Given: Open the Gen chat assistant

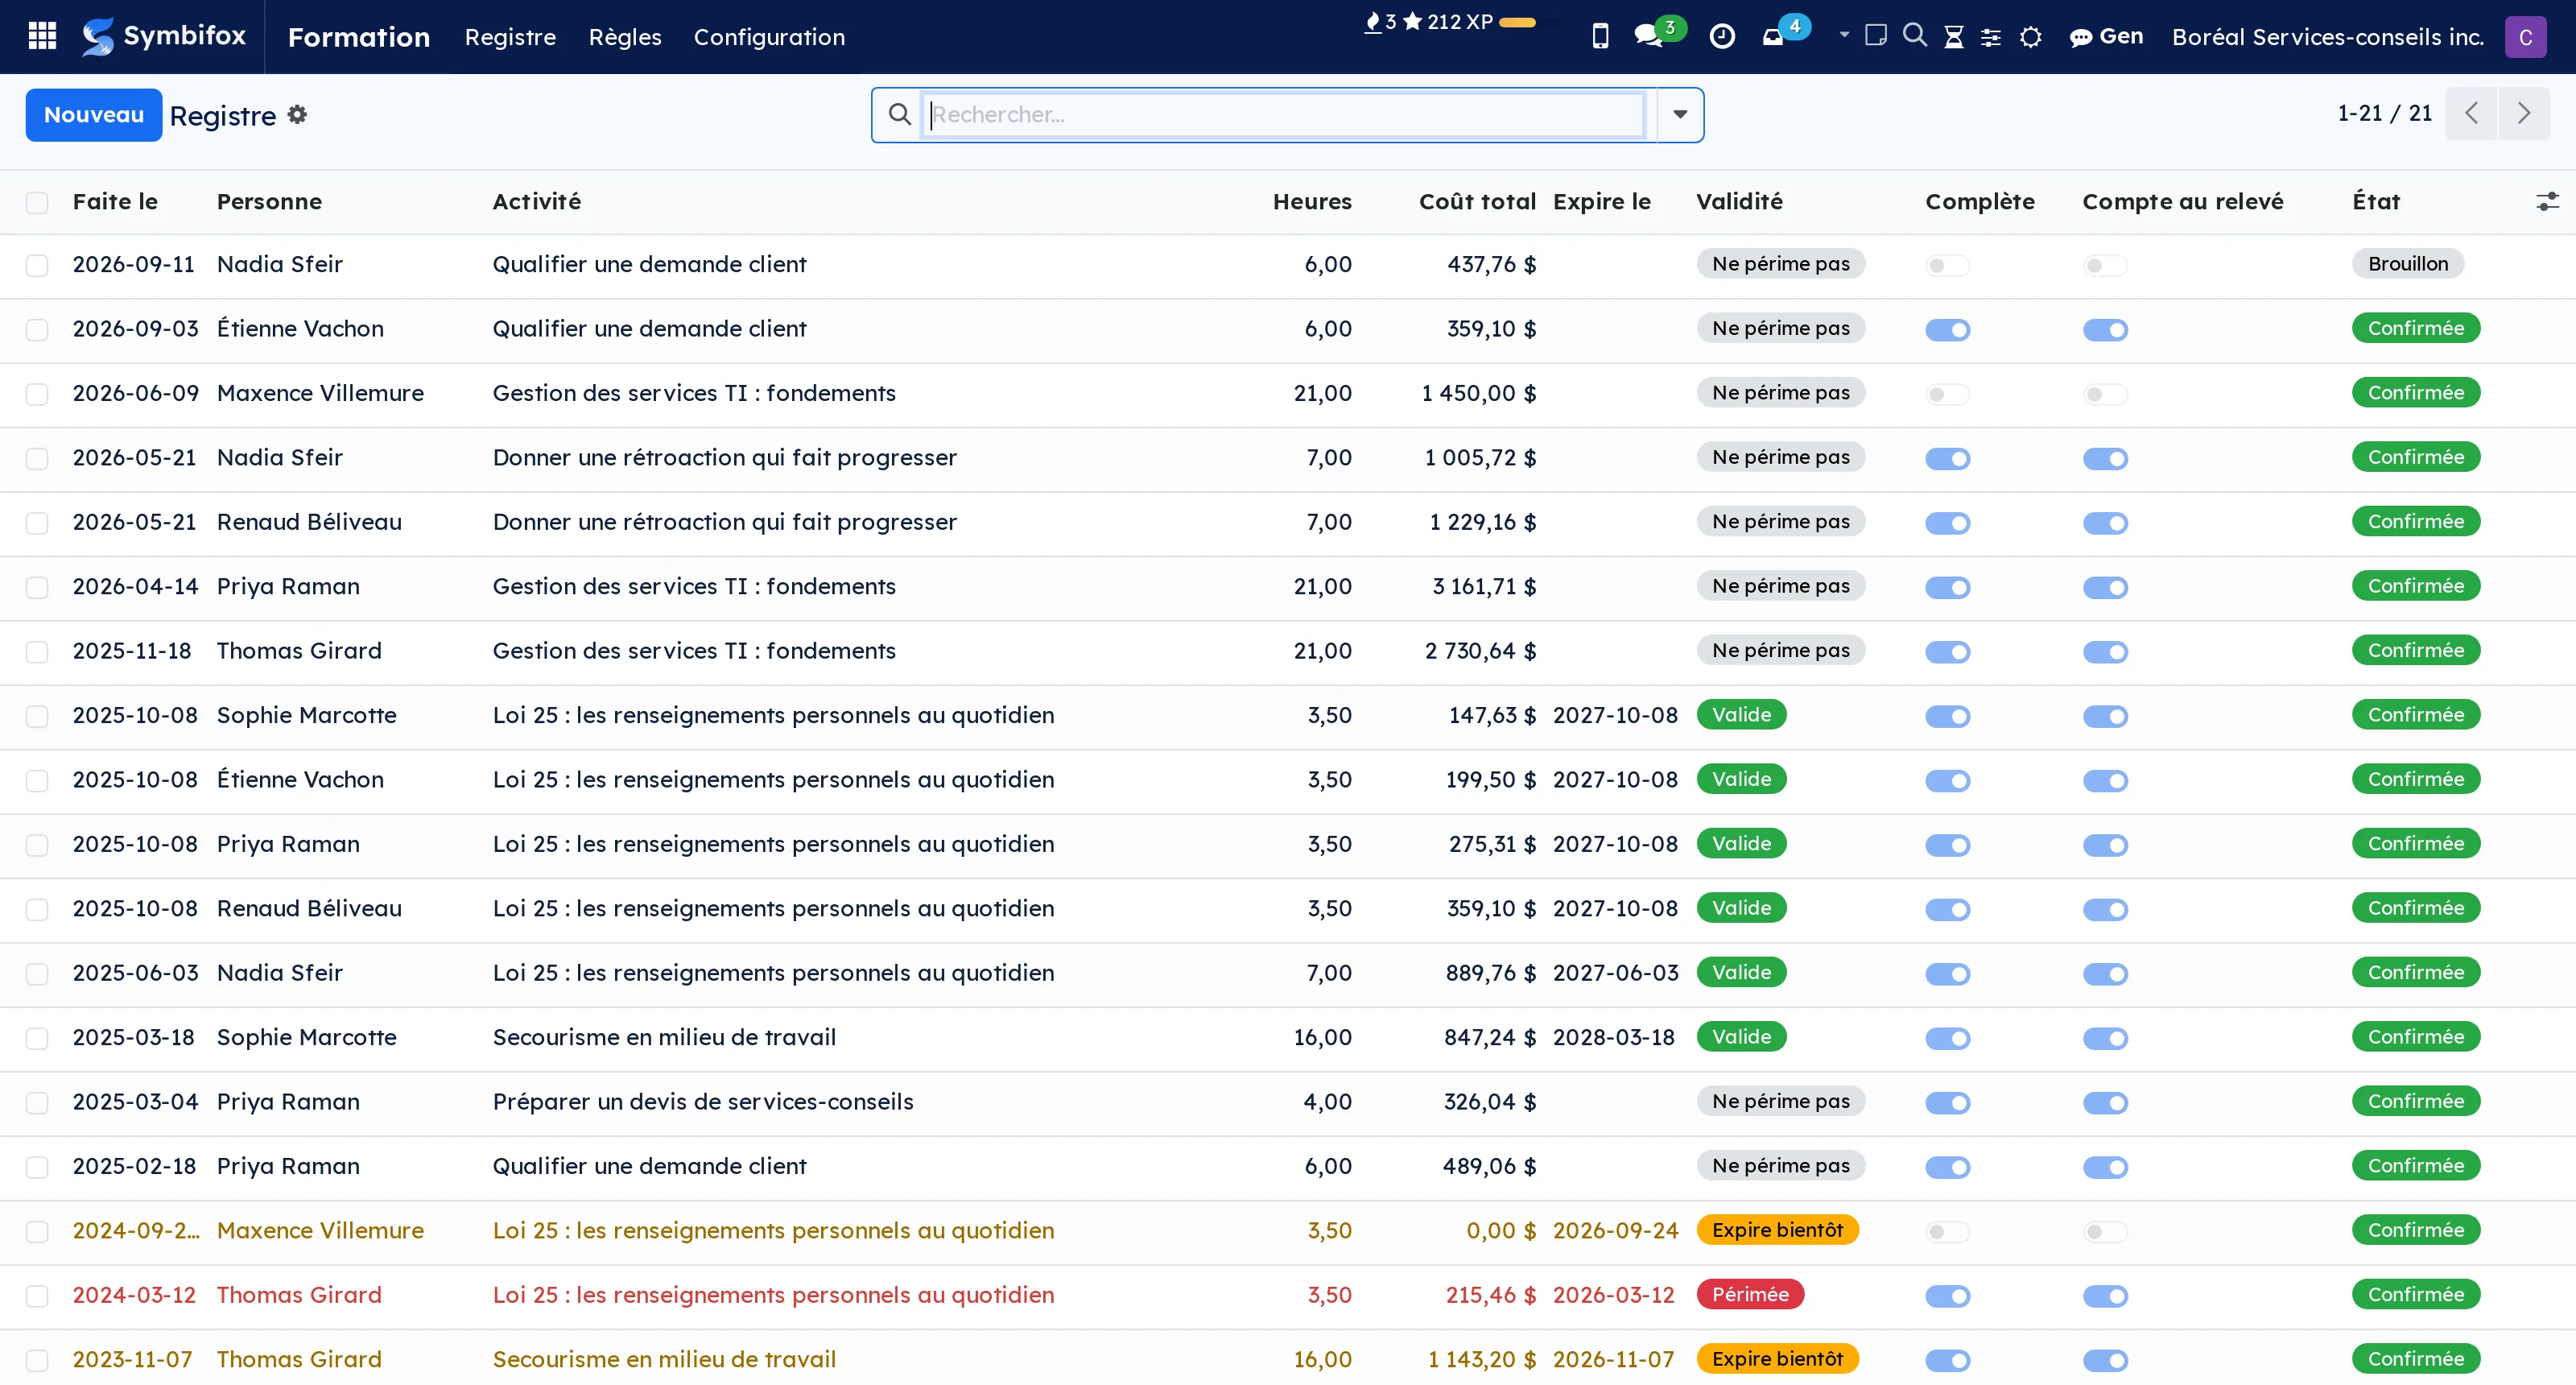Looking at the screenshot, I should point(2106,36).
